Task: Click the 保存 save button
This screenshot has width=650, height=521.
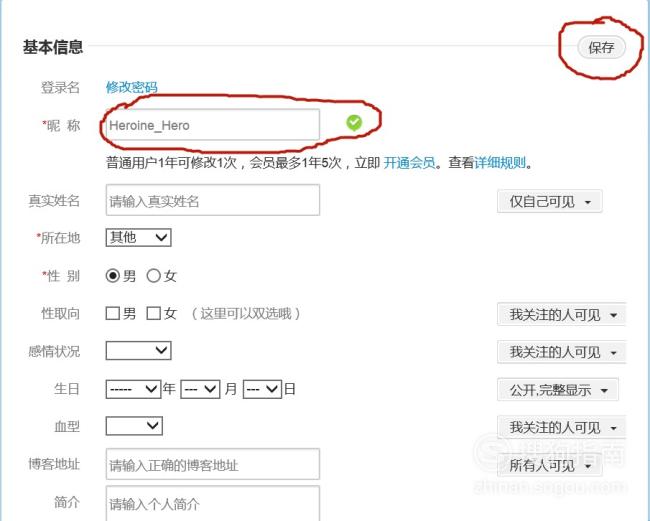Action: [601, 47]
